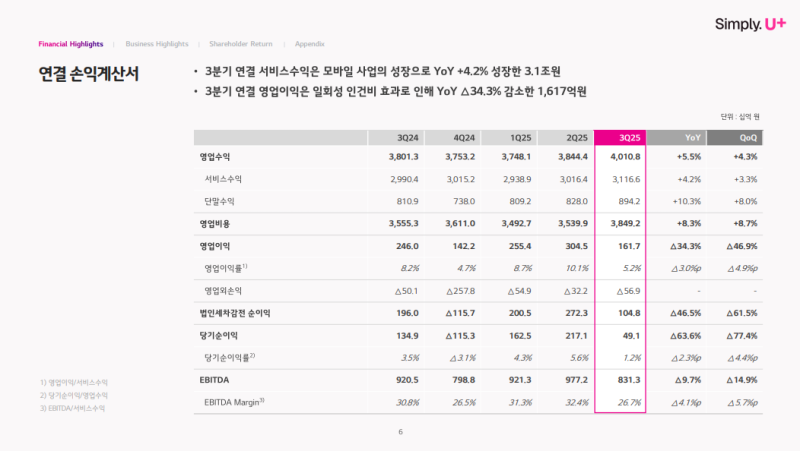The image size is (800, 451).
Task: Click the YoY column header
Action: pyautogui.click(x=691, y=137)
